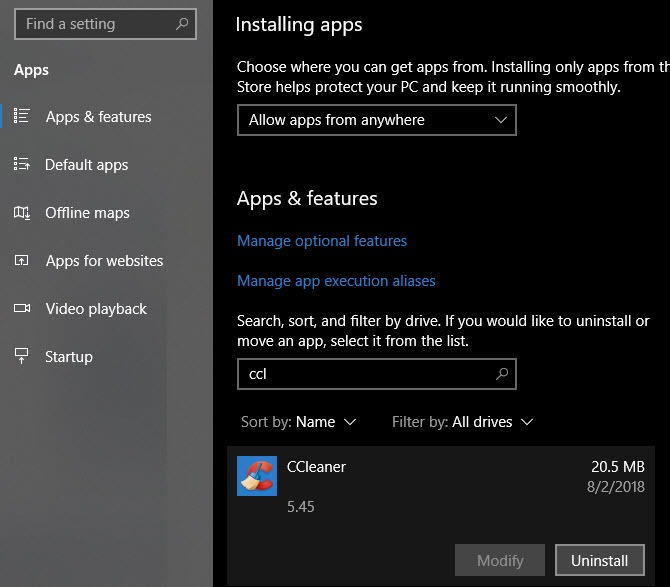The image size is (670, 587).
Task: Focus the Find a setting search box
Action: (x=95, y=24)
